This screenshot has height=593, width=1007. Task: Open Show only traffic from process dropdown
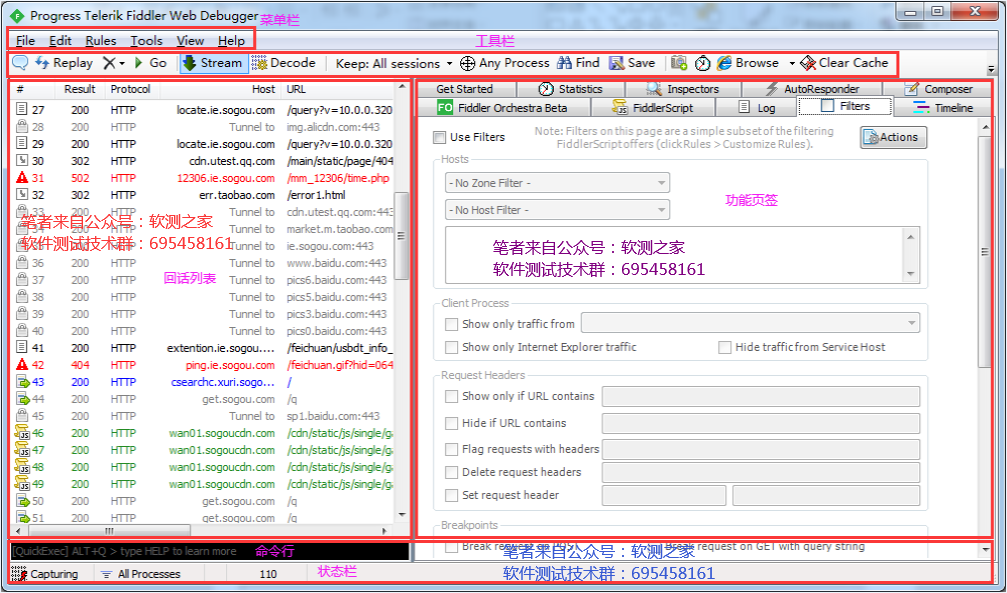[750, 323]
